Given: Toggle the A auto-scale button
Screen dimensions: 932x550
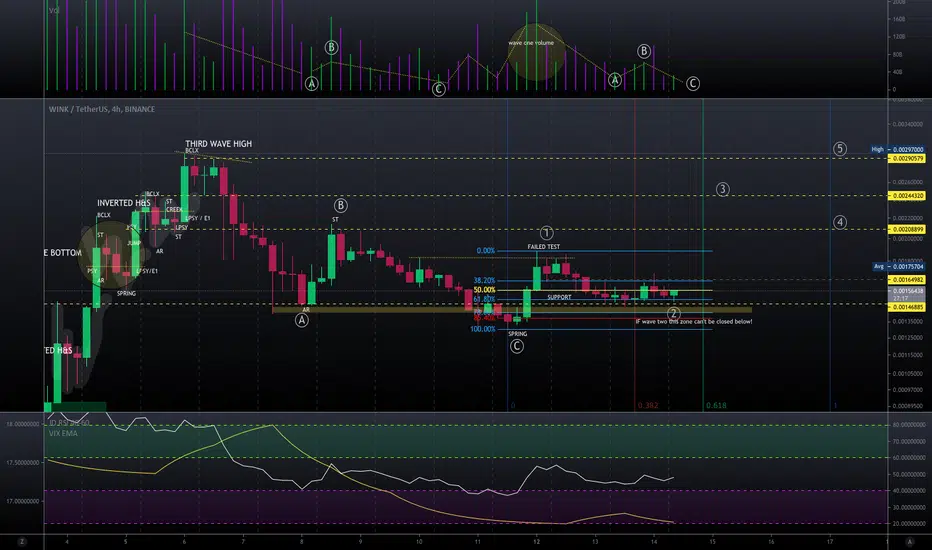Looking at the screenshot, I should click(909, 542).
